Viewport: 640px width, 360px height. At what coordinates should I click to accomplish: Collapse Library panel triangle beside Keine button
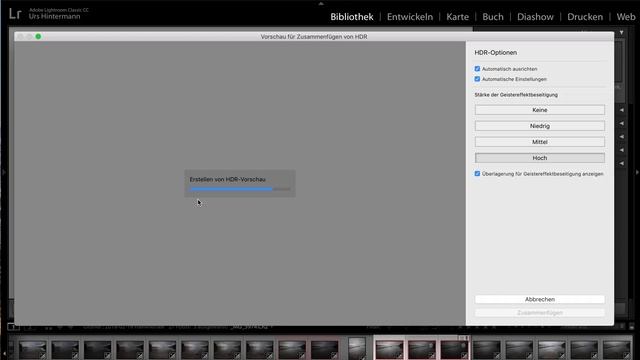(621, 110)
